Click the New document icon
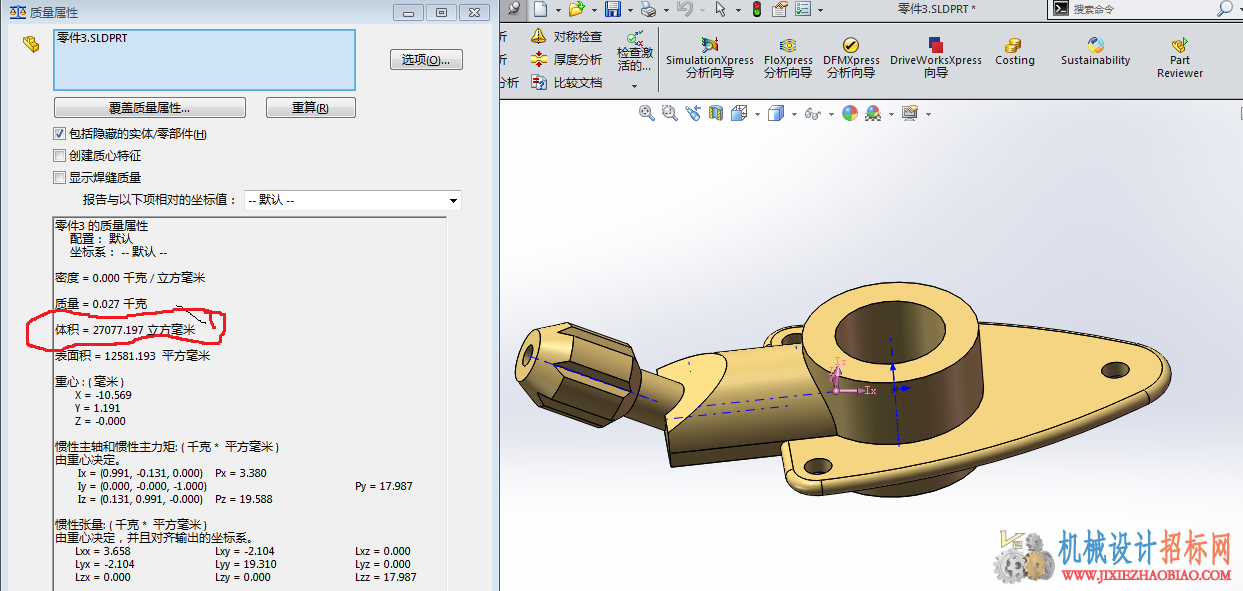Image resolution: width=1243 pixels, height=591 pixels. 540,9
